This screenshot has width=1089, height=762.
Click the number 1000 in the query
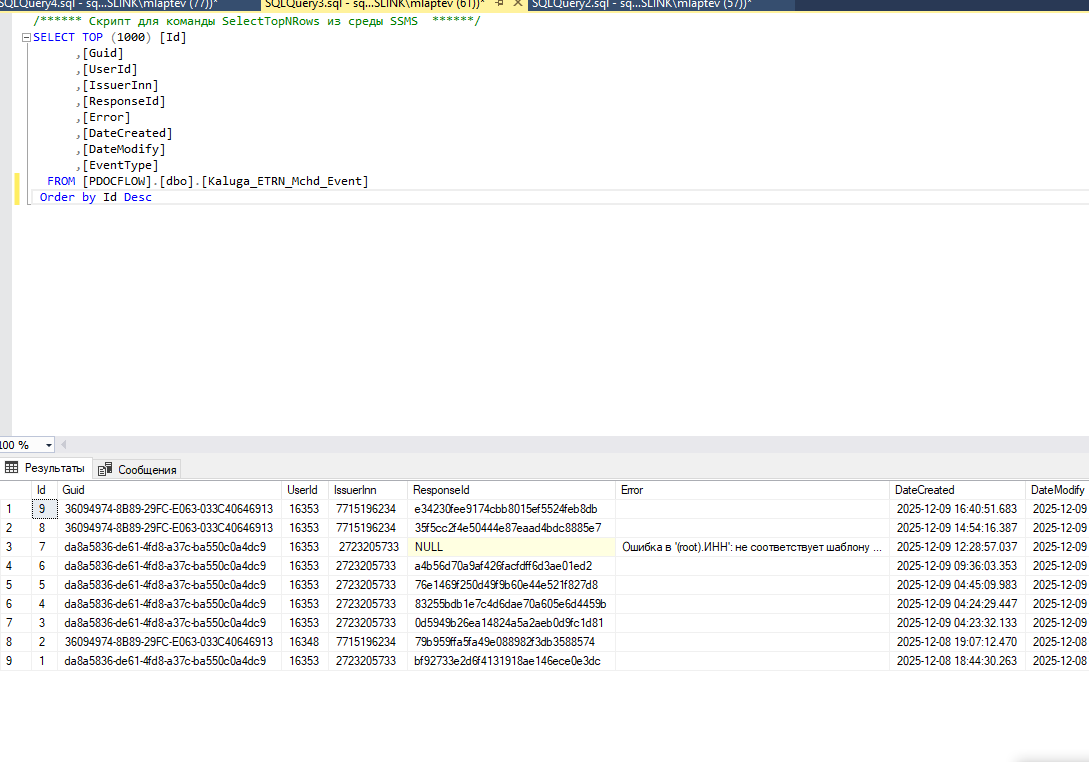pyautogui.click(x=131, y=38)
